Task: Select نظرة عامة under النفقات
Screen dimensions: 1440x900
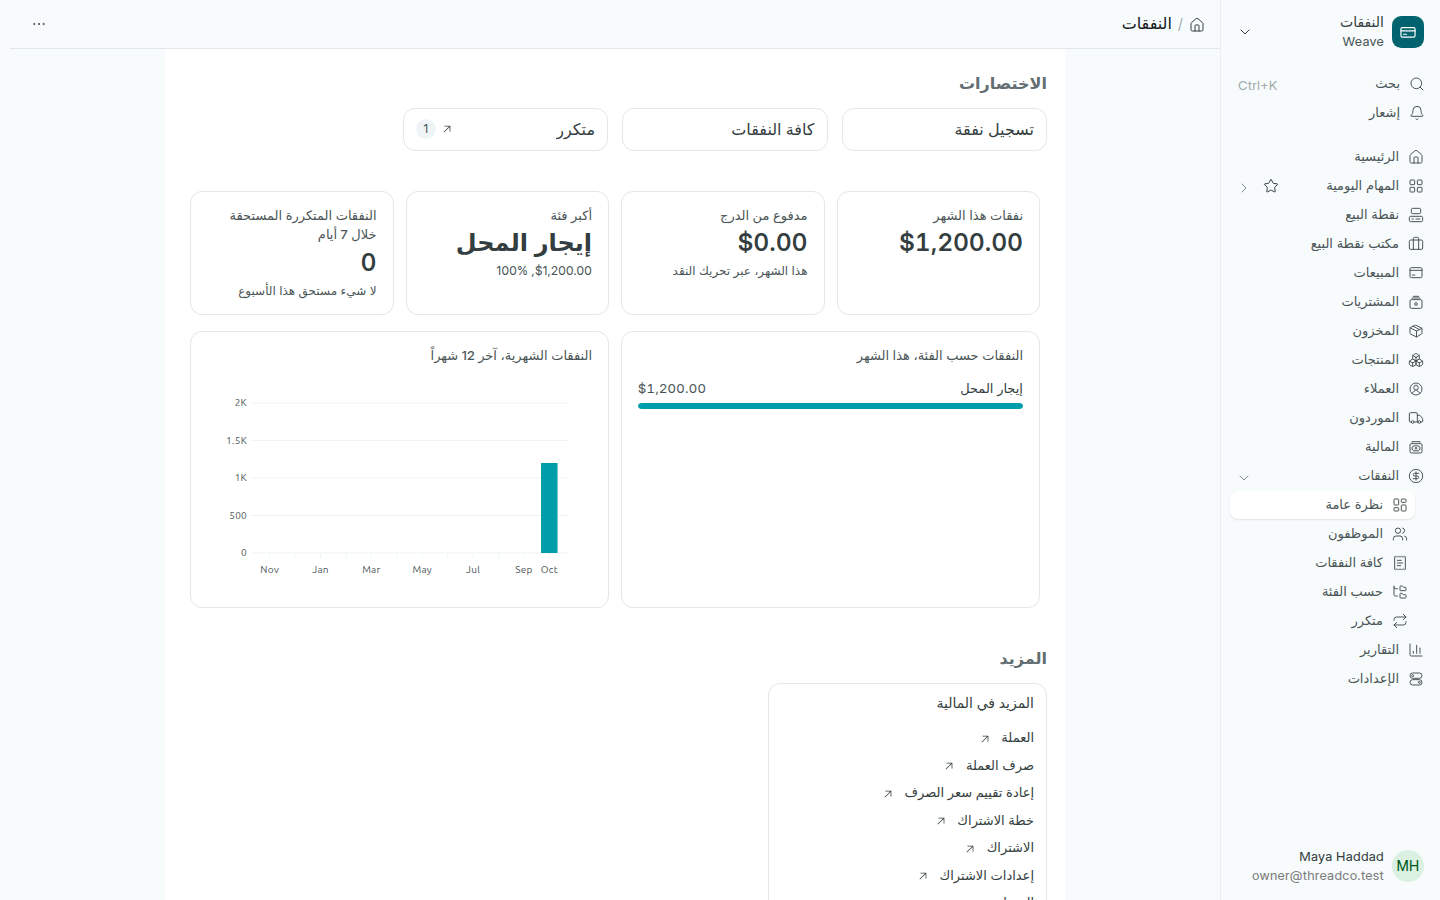Action: (1322, 505)
